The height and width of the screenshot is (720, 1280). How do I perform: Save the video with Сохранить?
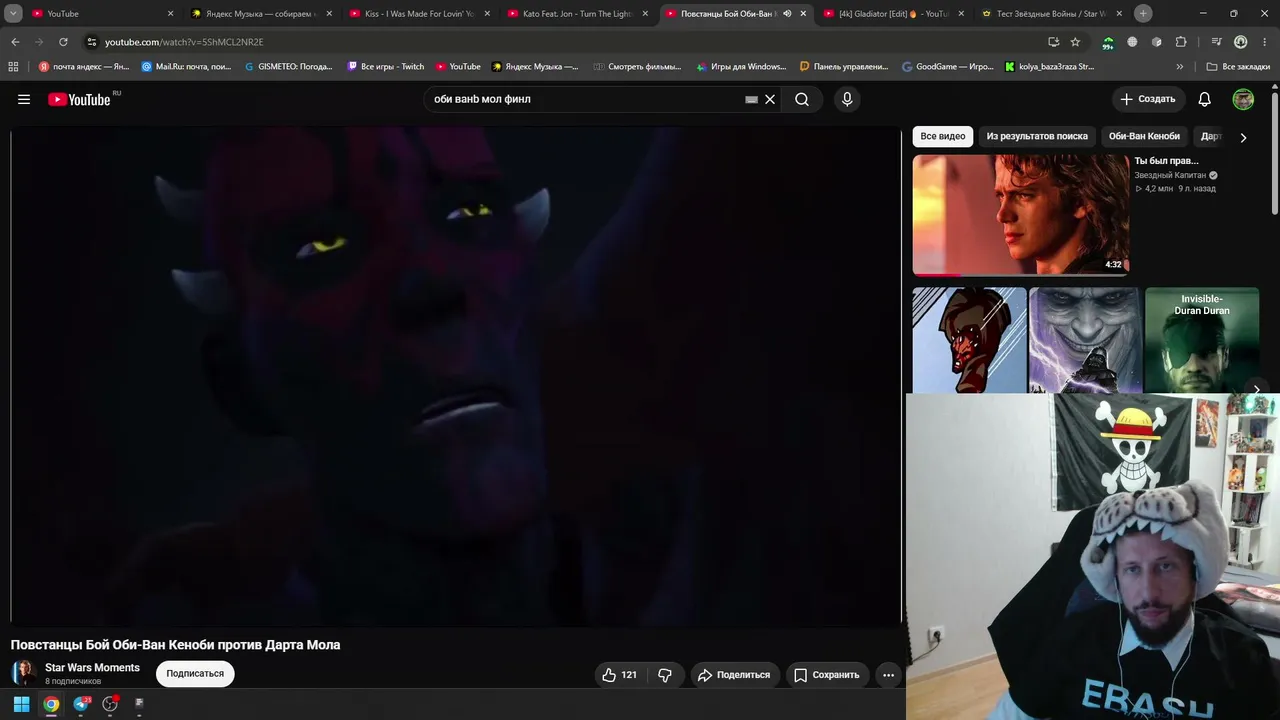pos(827,675)
